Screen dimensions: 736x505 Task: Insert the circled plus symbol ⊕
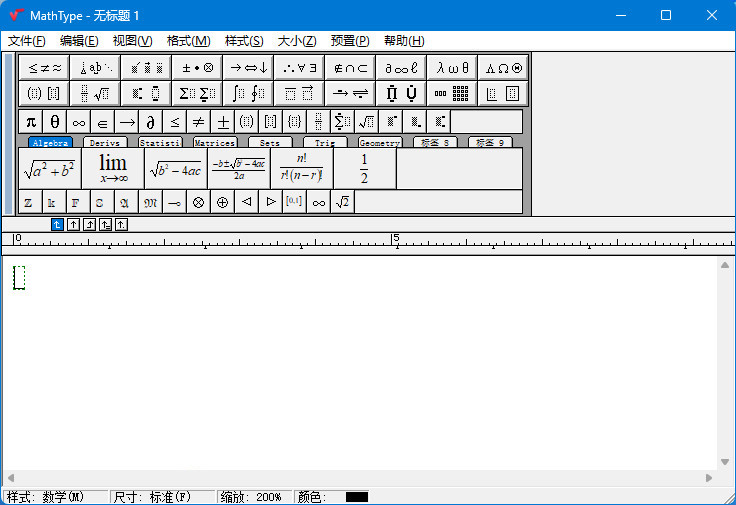click(222, 202)
